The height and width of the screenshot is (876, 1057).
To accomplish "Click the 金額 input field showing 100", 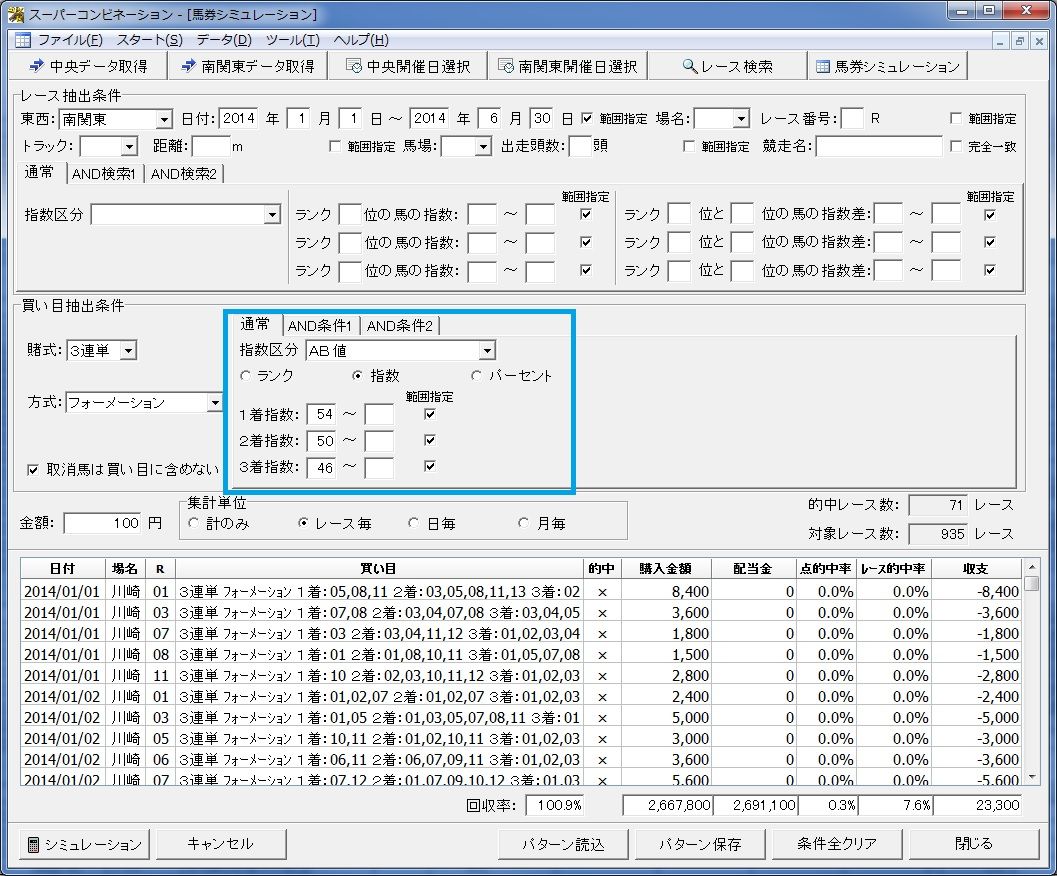I will tap(102, 523).
